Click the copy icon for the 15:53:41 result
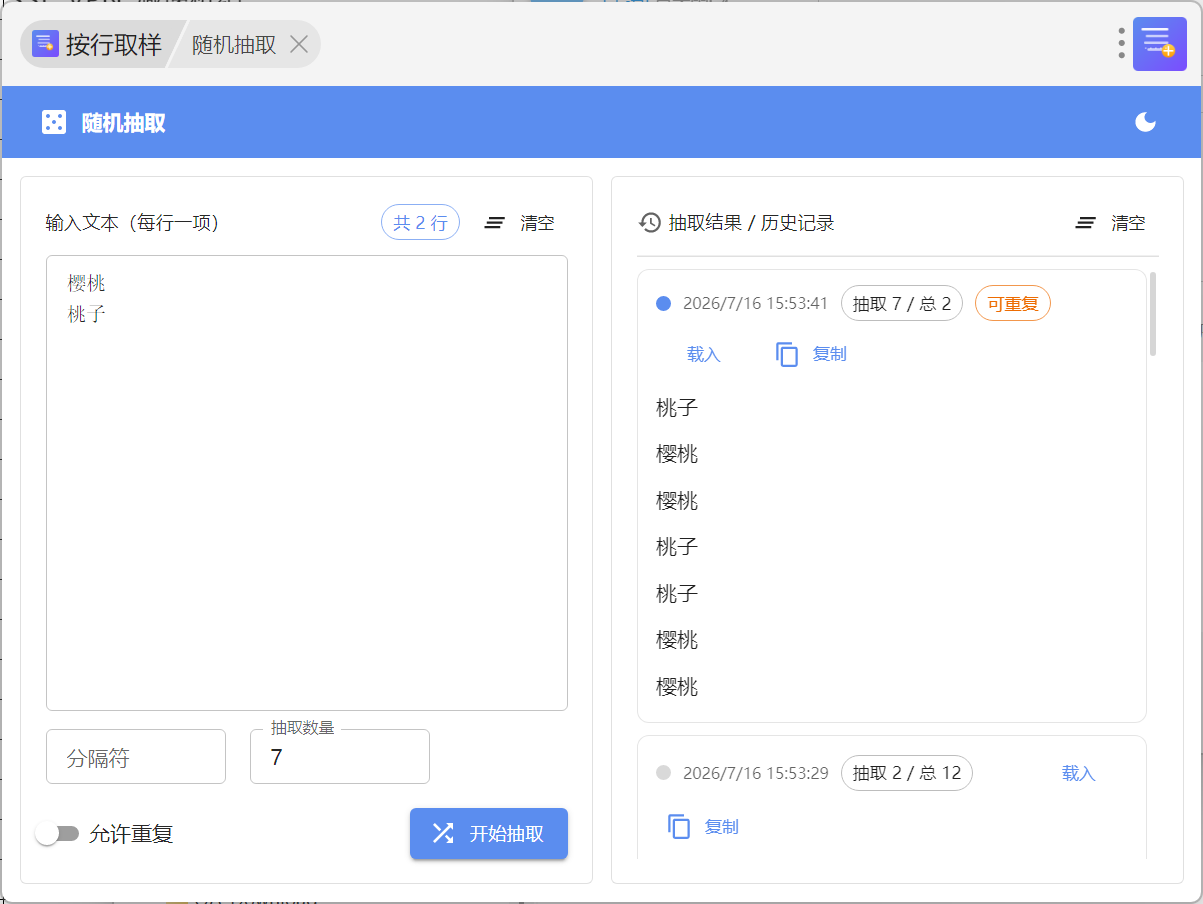 tap(787, 354)
